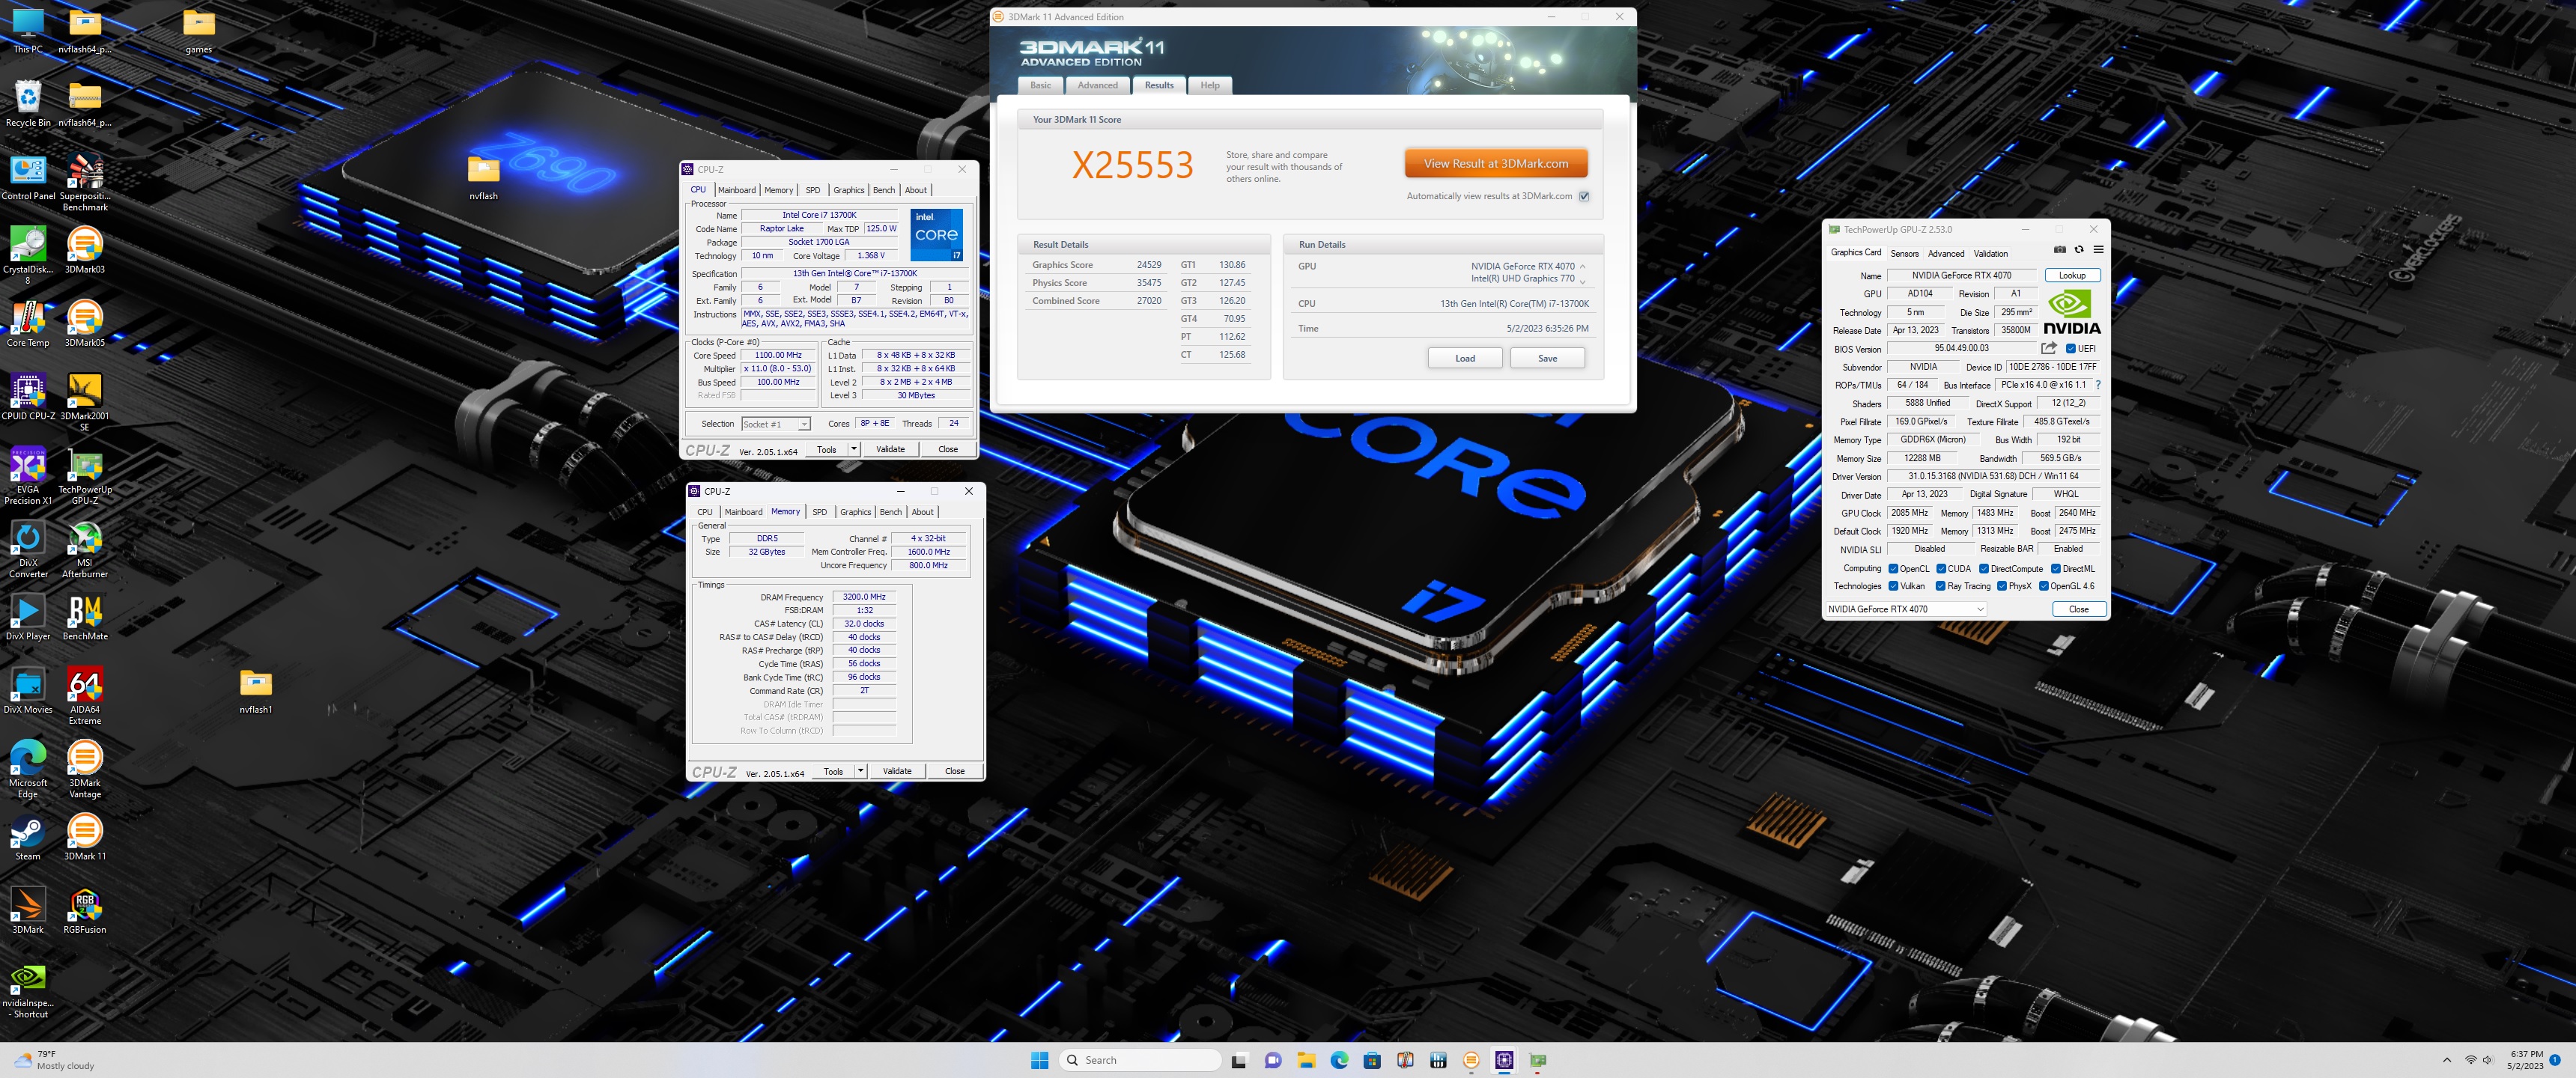
Task: Open the 3DMark Vantage desktop shortcut
Action: pos(85,769)
